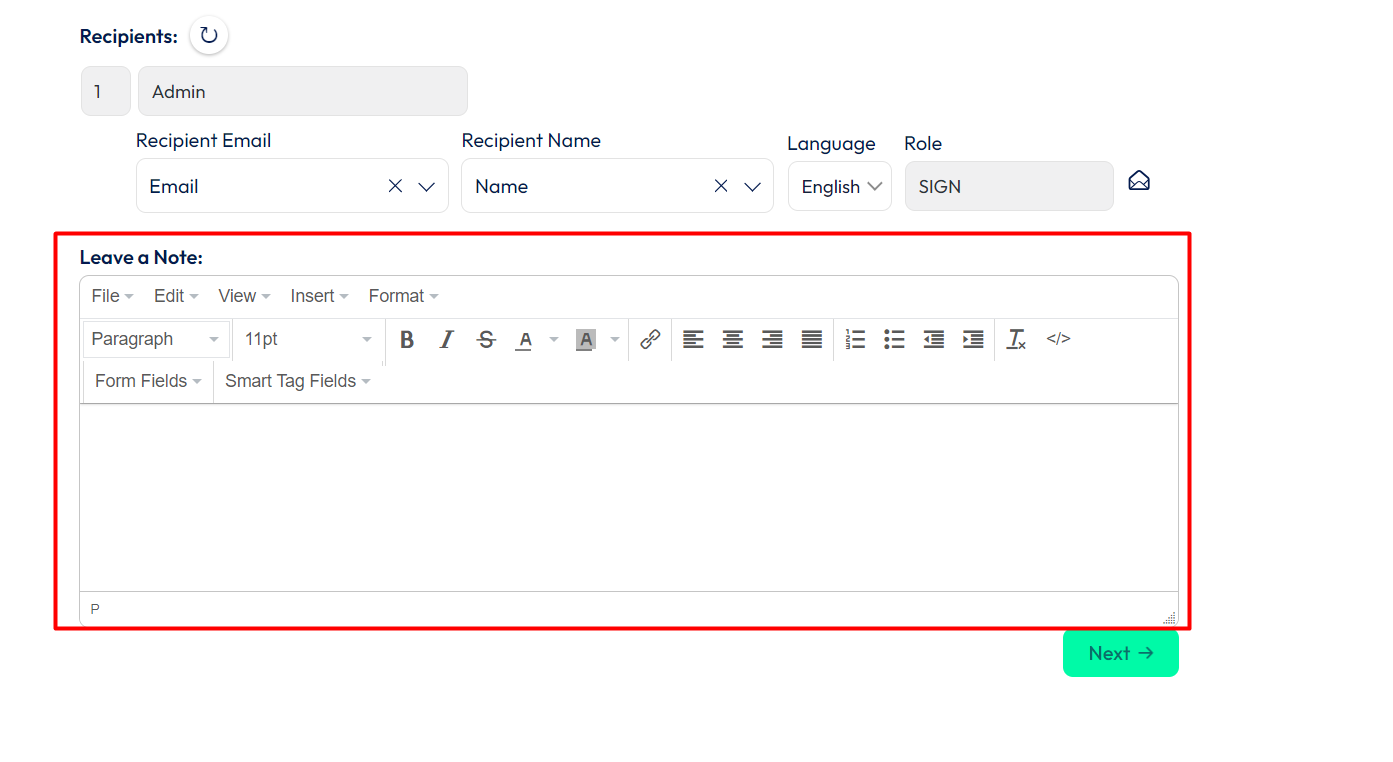Screen dimensions: 1393x762
Task: Click the refresh recipients icon
Action: click(x=208, y=36)
